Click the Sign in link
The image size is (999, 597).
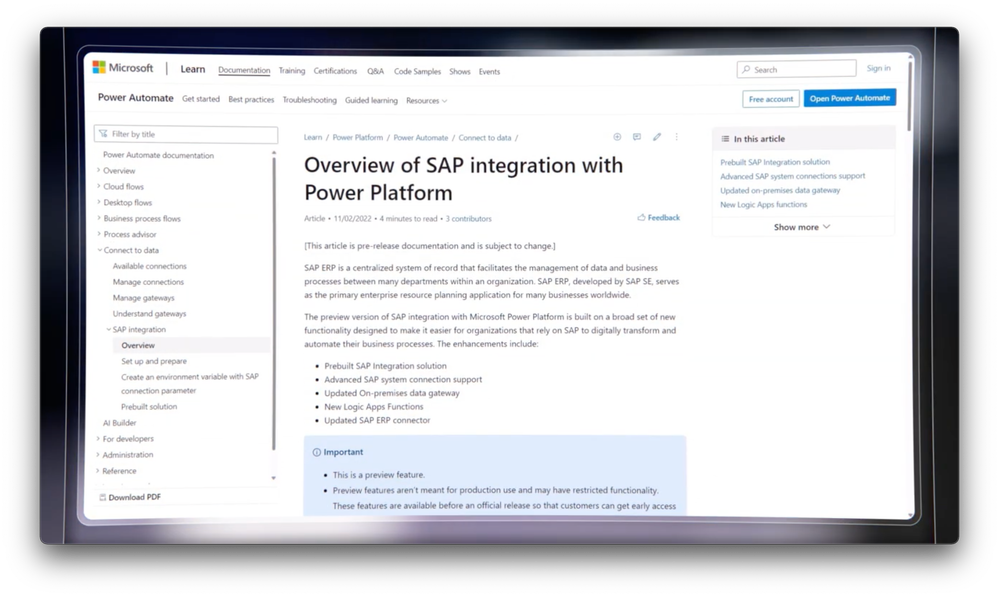[x=879, y=68]
